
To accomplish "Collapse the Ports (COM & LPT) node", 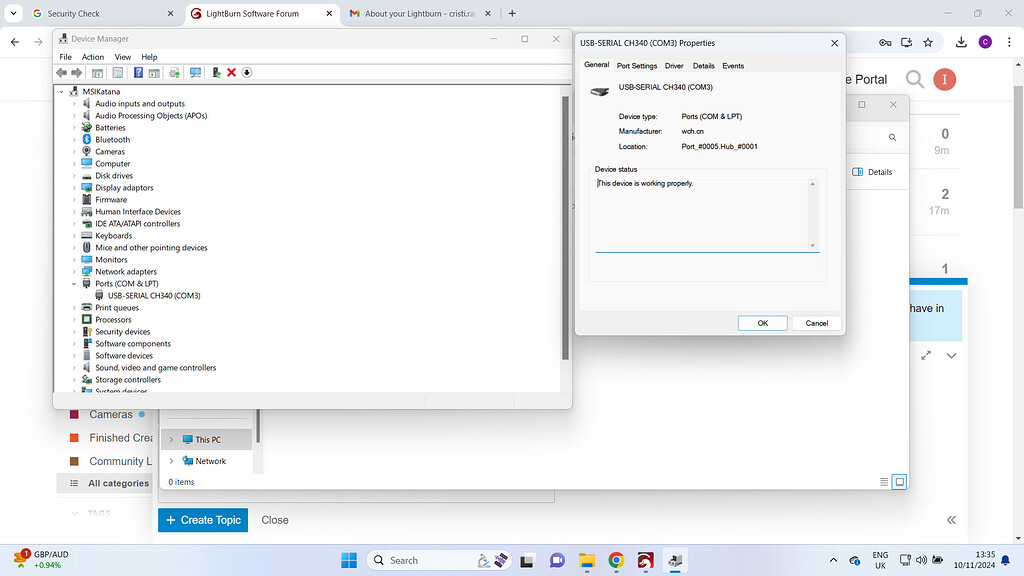I will pyautogui.click(x=73, y=283).
